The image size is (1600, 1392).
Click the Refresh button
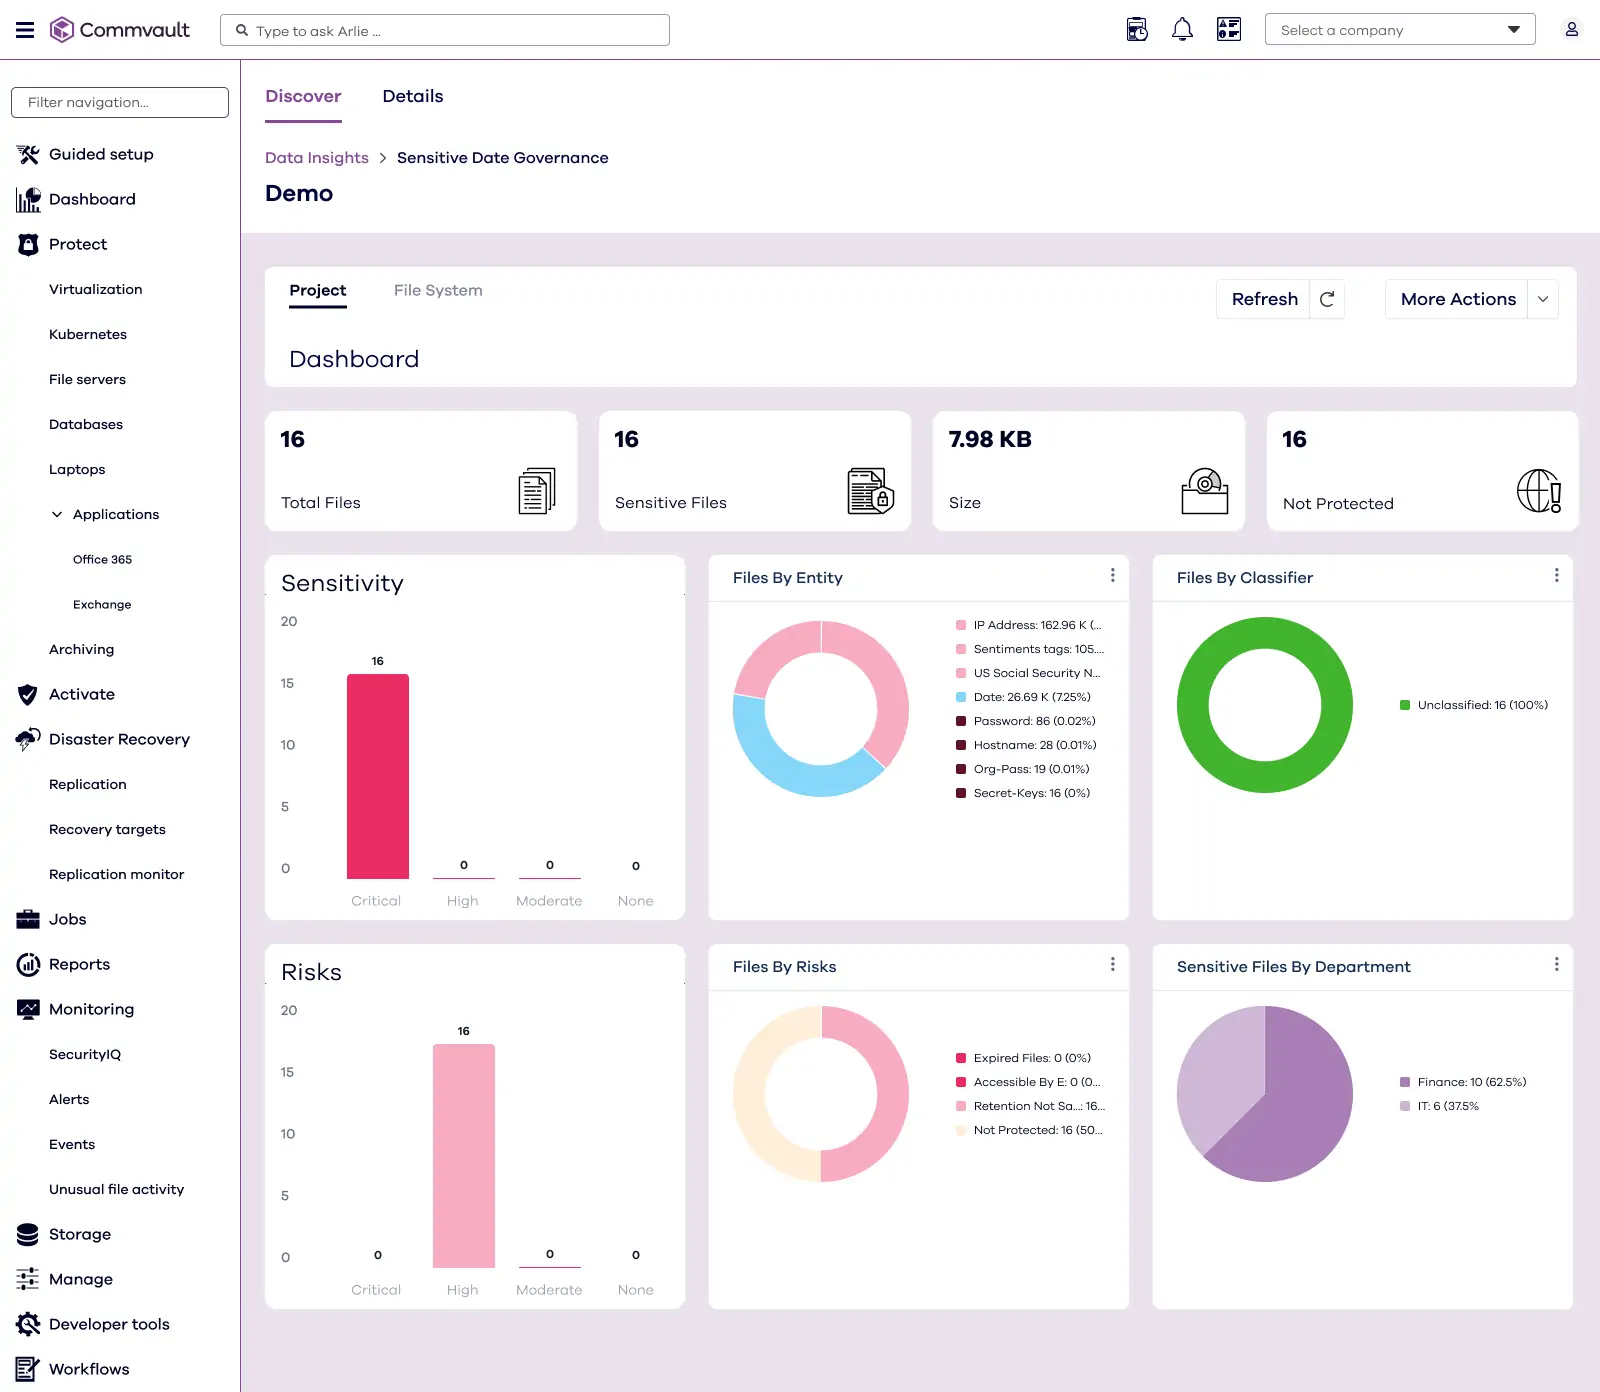click(x=1264, y=299)
